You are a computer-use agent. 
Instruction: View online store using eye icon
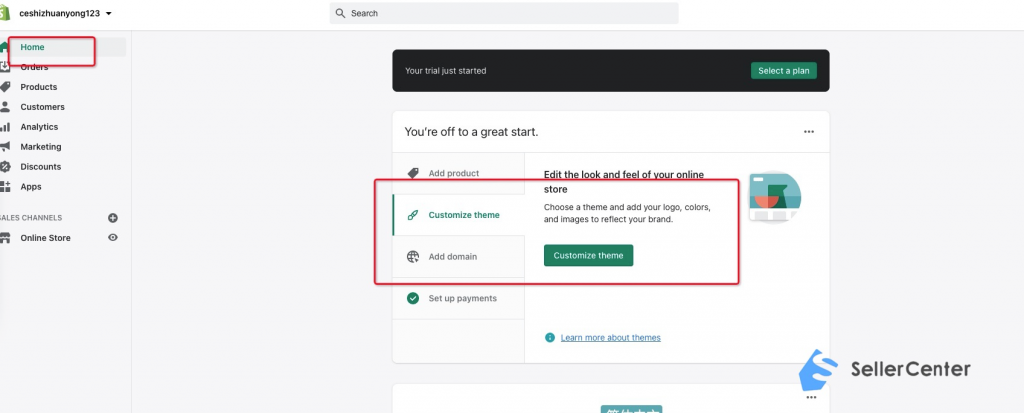(x=113, y=238)
